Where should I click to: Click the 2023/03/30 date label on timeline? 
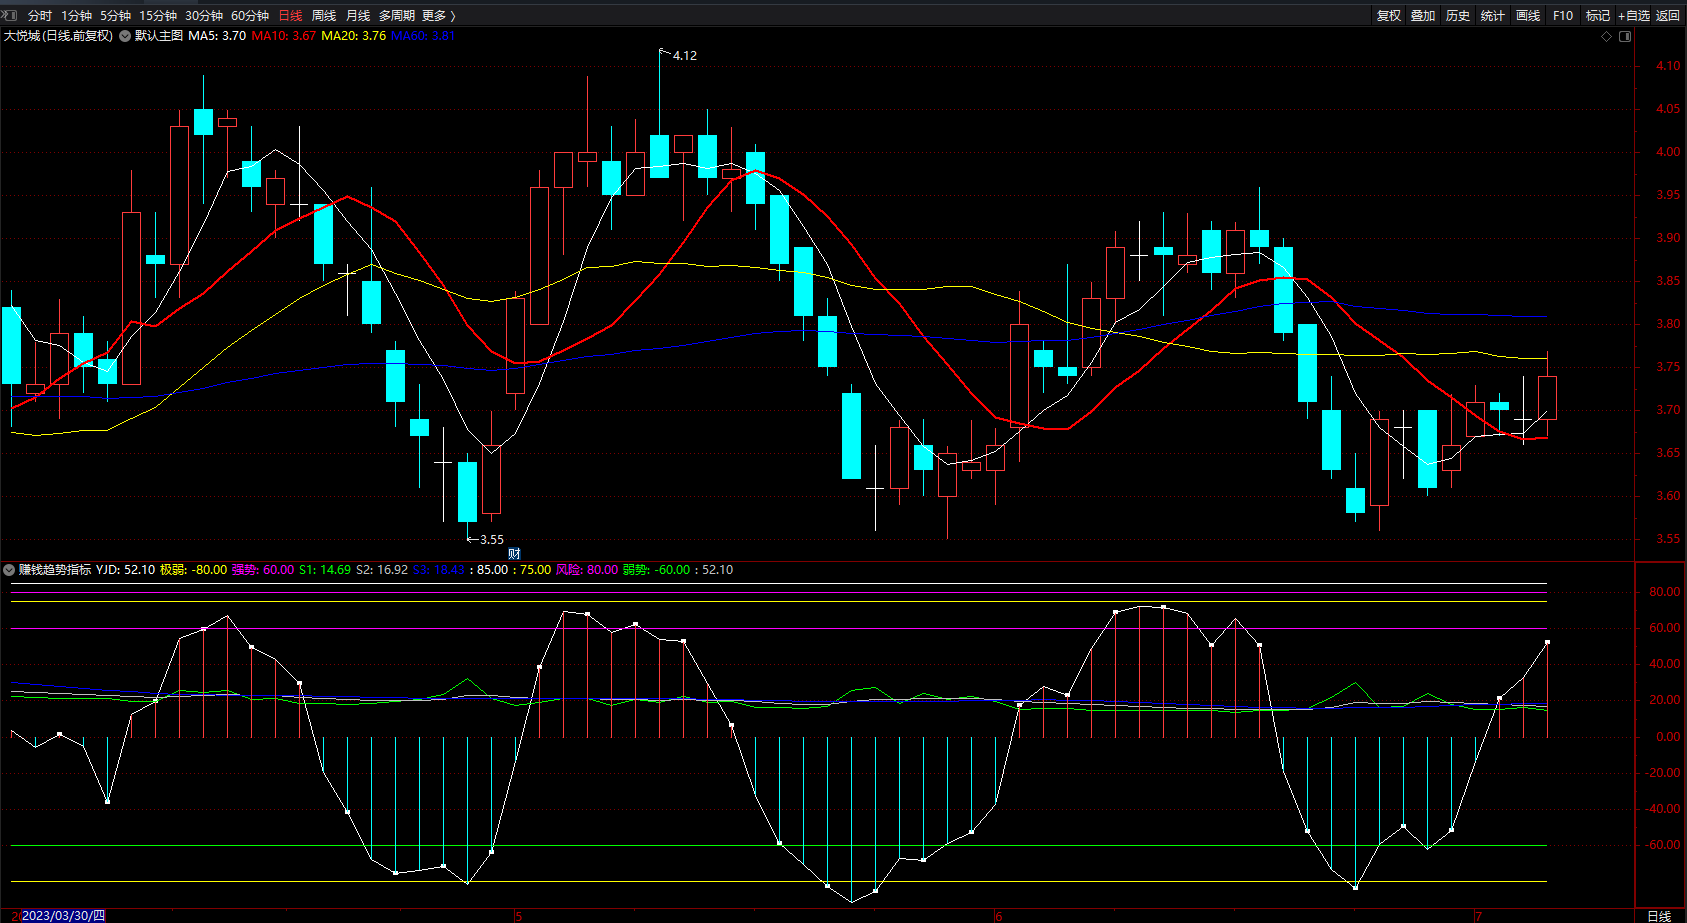(x=62, y=915)
